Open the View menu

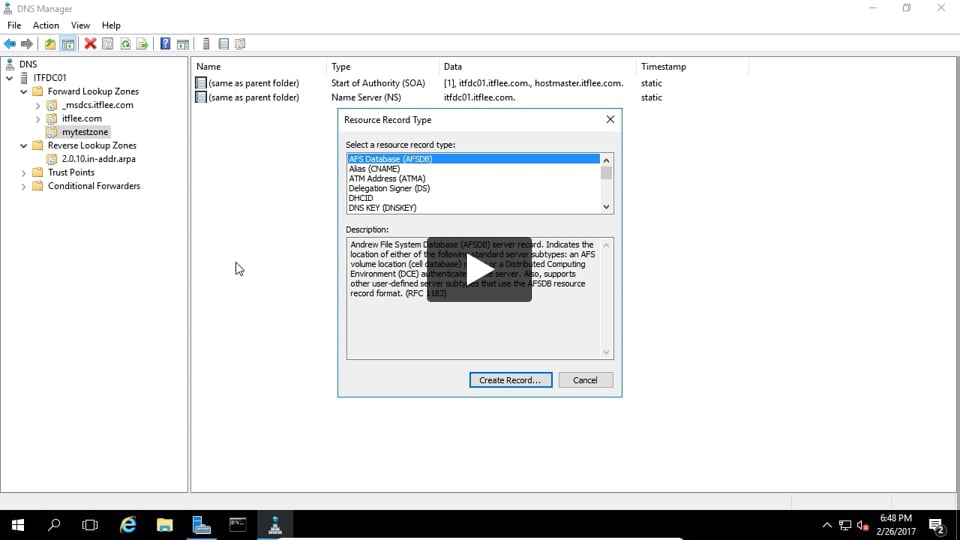point(80,25)
